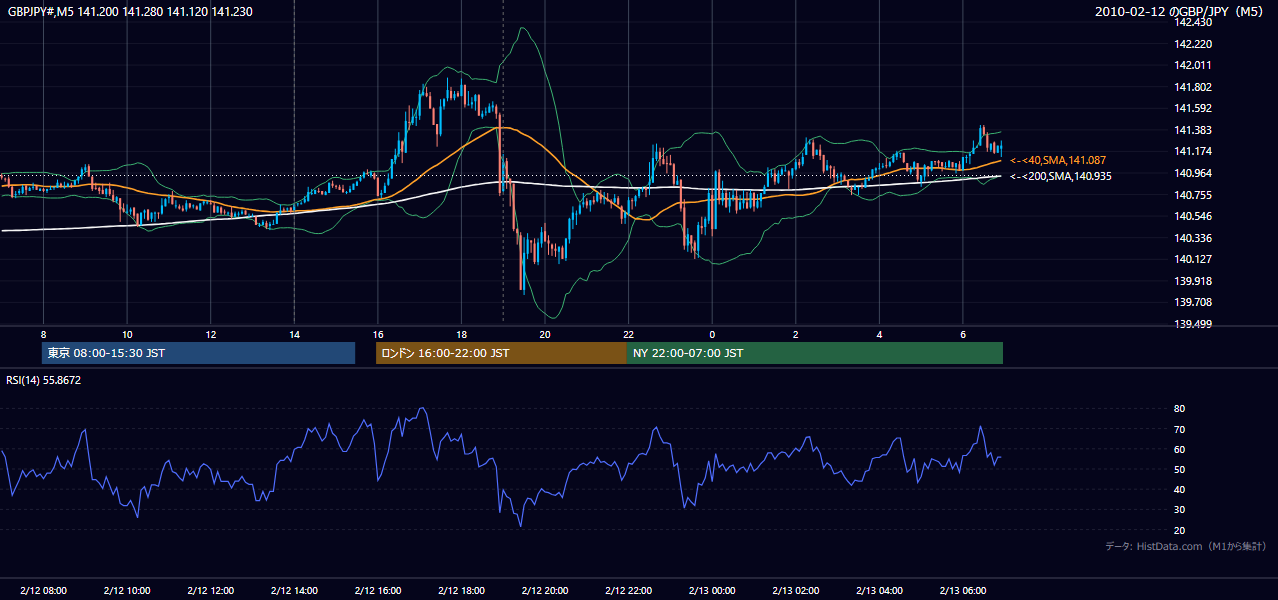Image resolution: width=1278 pixels, height=600 pixels.
Task: Select the London 16:00-22:00 JST session bar
Action: coord(501,353)
